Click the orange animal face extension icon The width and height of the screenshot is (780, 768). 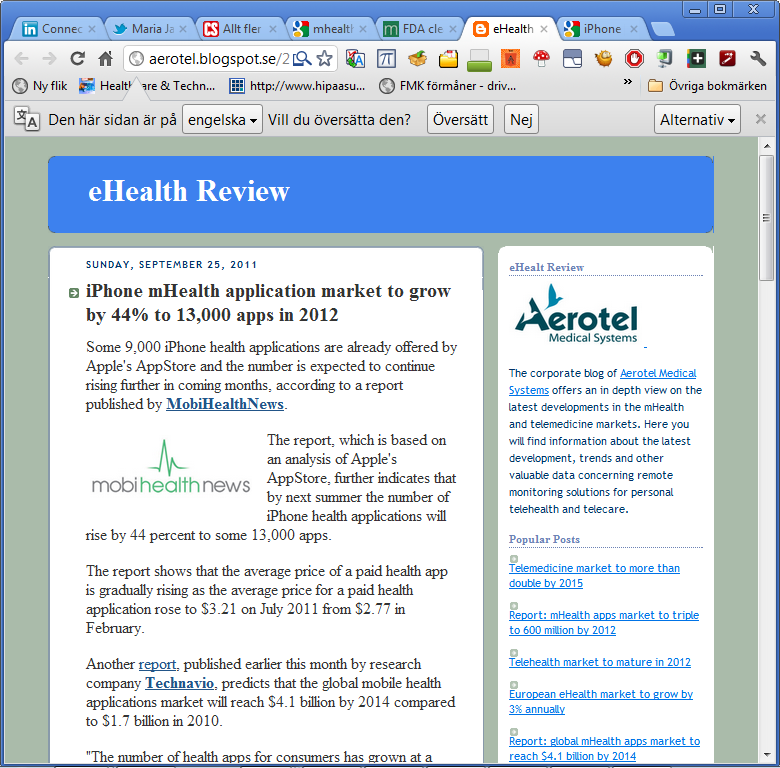pyautogui.click(x=603, y=59)
